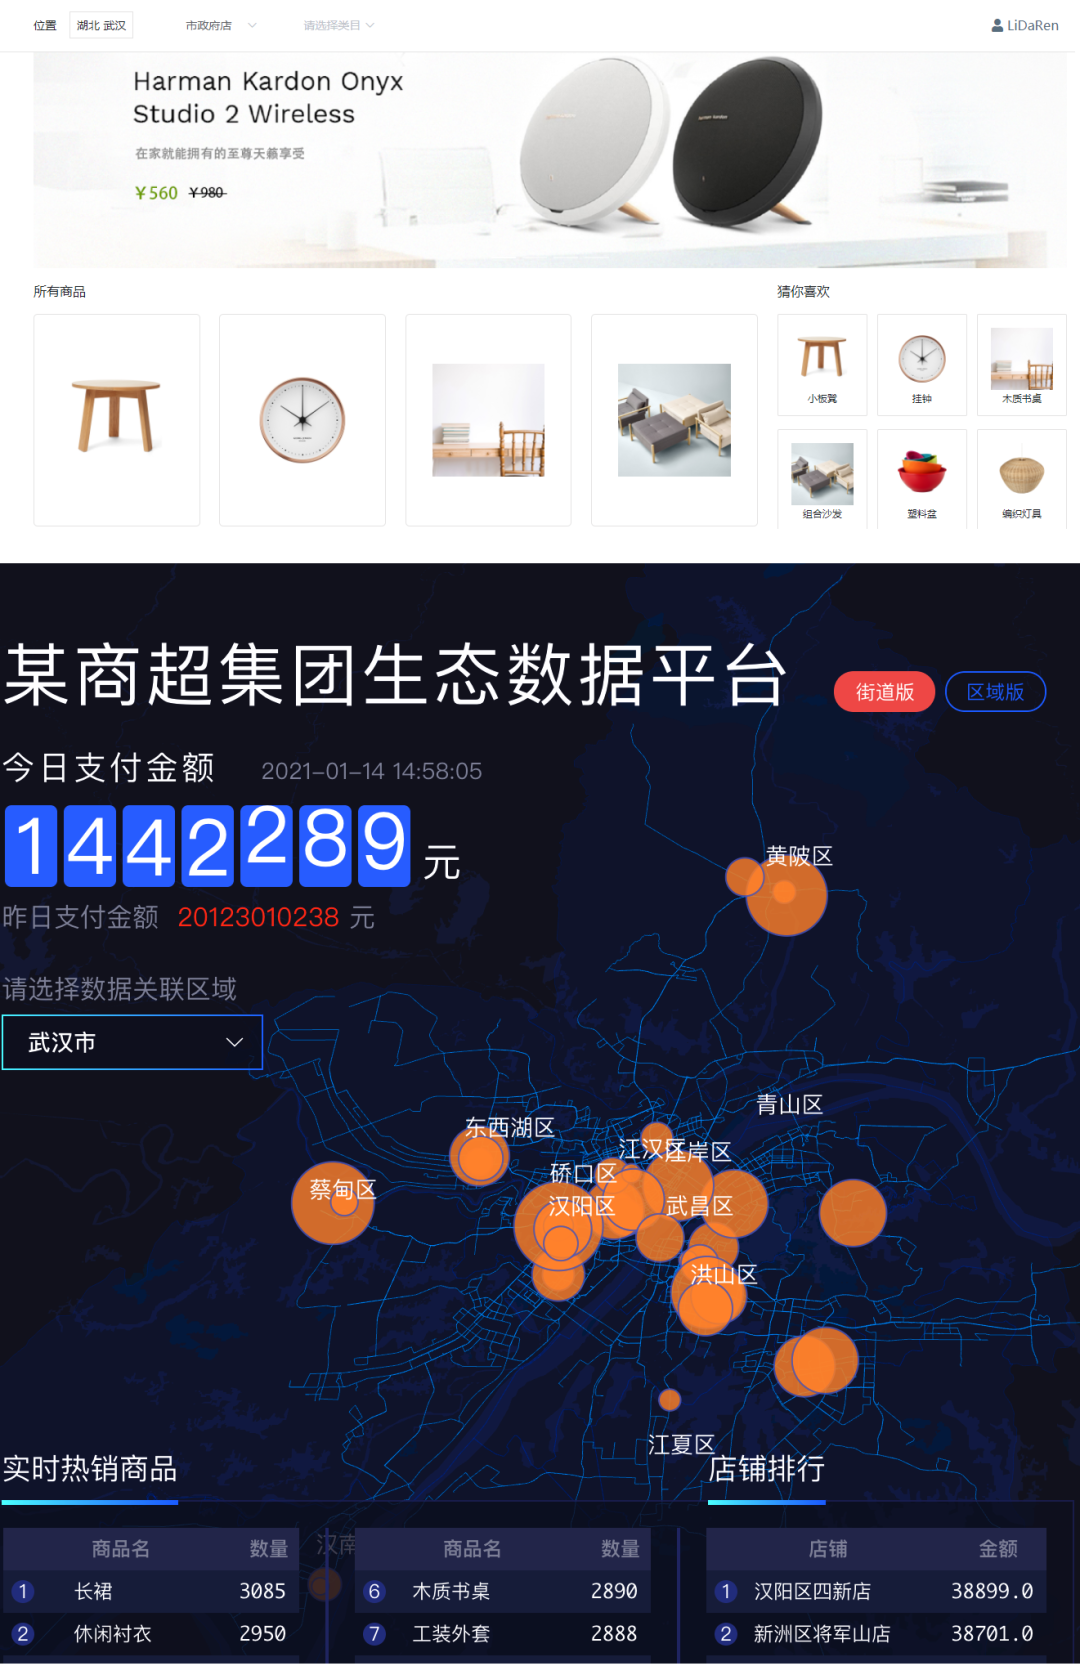Open the wall clock product card in 所有商品
This screenshot has height=1666, width=1080.
coord(302,420)
